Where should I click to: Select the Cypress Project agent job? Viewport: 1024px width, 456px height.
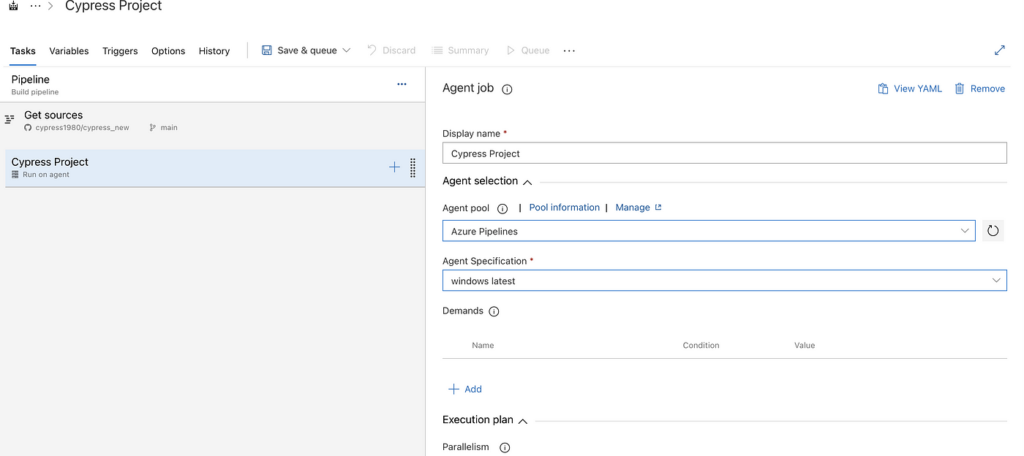pyautogui.click(x=215, y=168)
